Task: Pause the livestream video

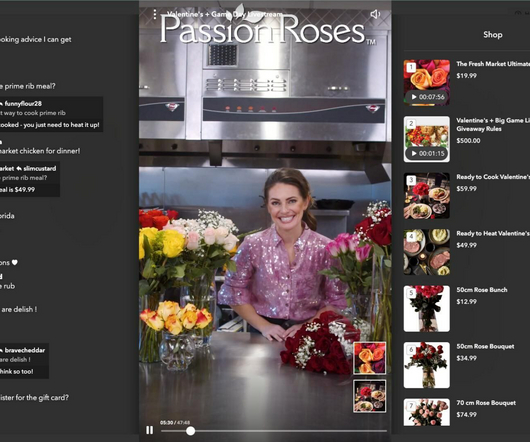Action: point(149,430)
